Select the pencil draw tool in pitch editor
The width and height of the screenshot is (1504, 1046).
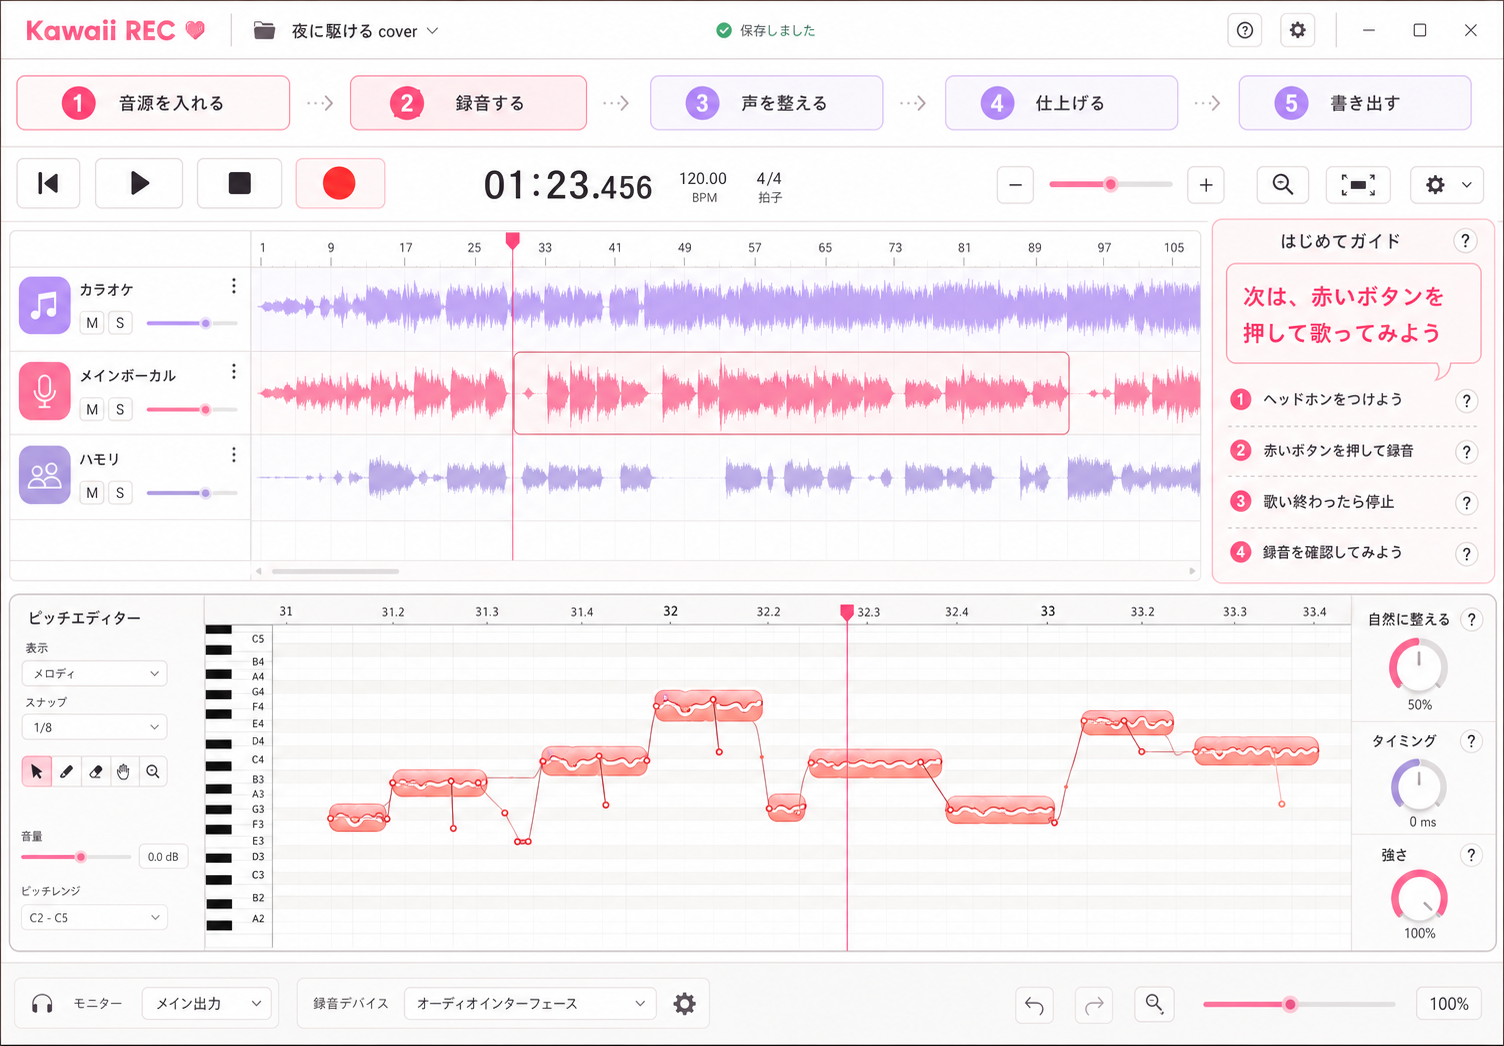pyautogui.click(x=66, y=772)
